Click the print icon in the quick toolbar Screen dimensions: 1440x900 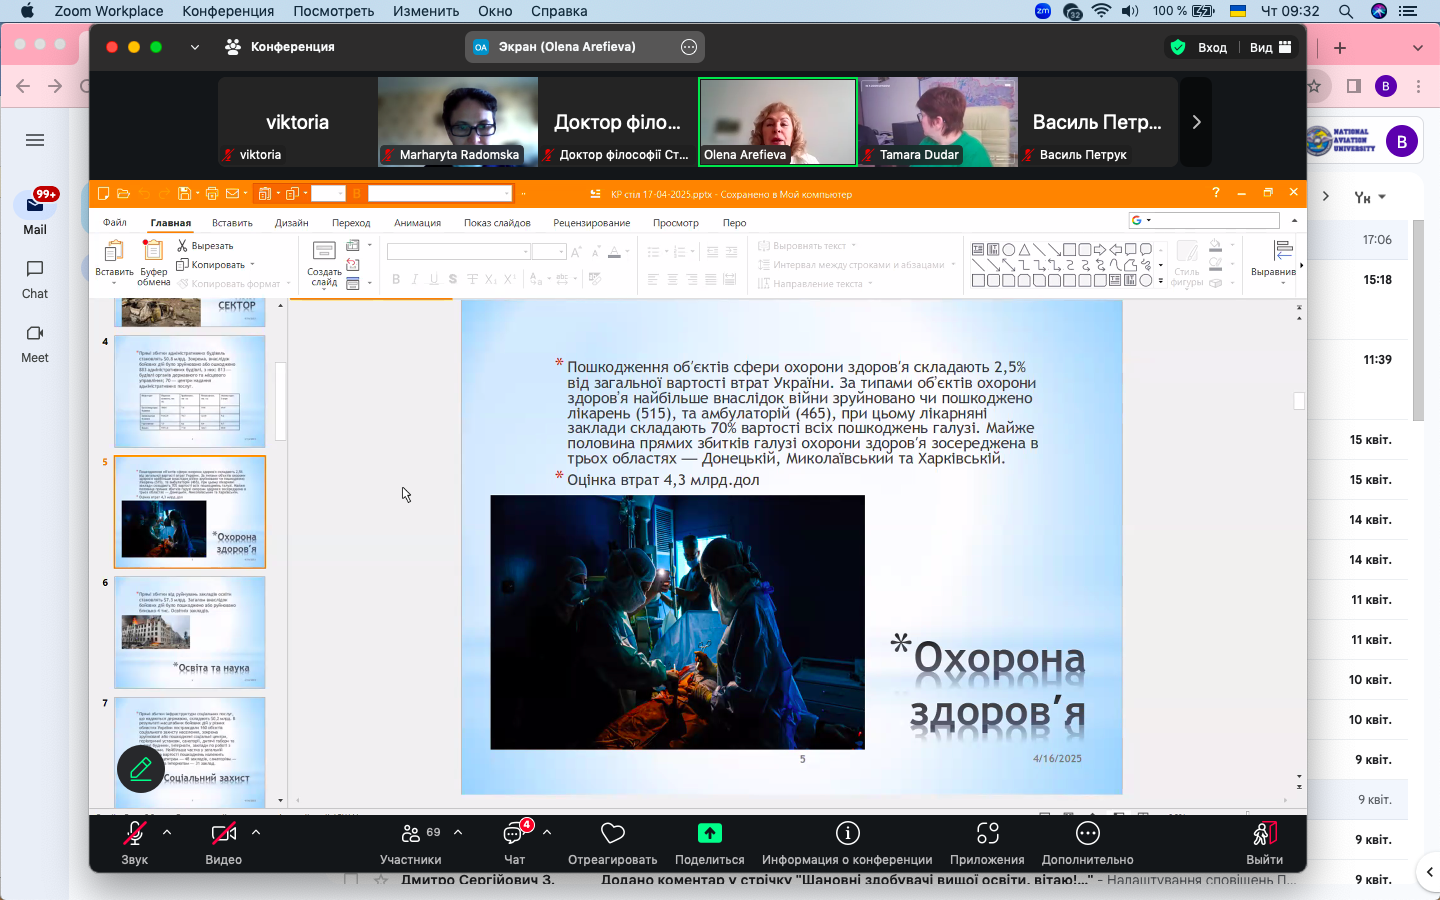(211, 194)
